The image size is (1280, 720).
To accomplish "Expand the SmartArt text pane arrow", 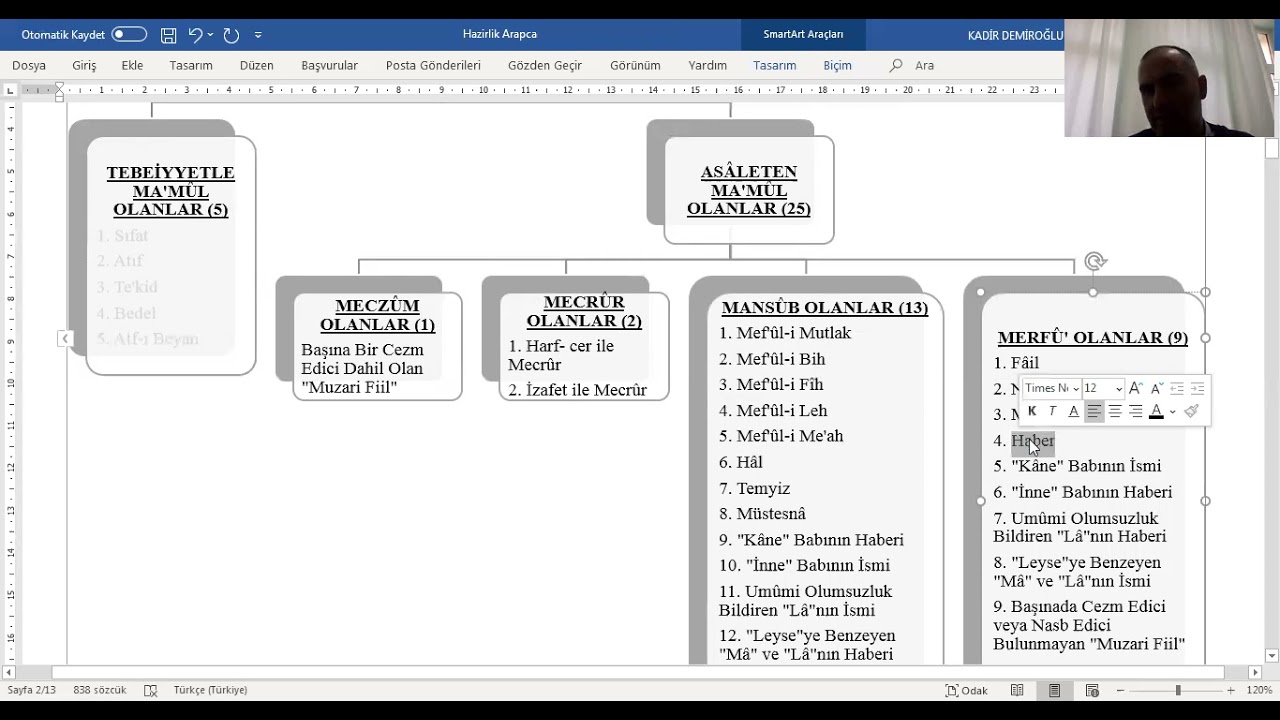I will coord(65,339).
